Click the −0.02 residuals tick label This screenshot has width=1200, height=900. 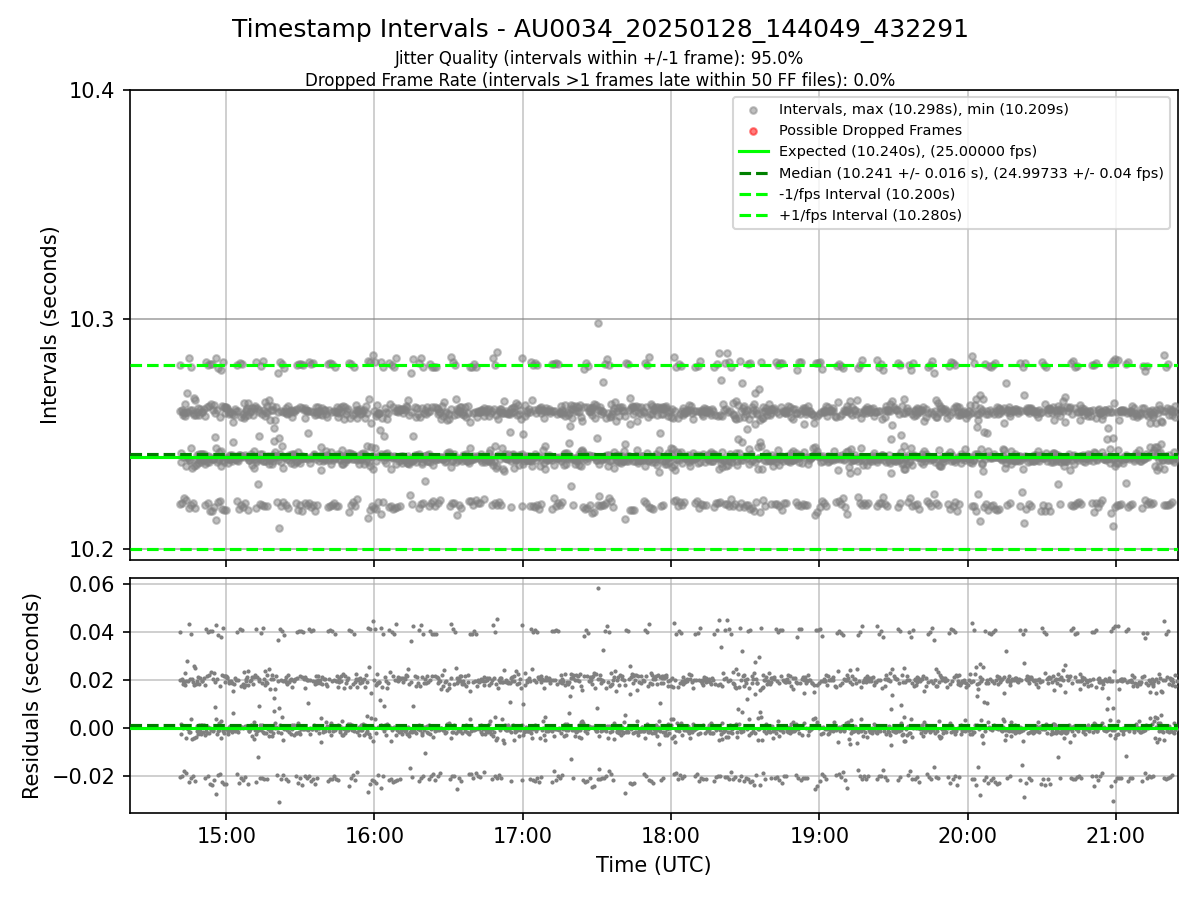pos(86,776)
